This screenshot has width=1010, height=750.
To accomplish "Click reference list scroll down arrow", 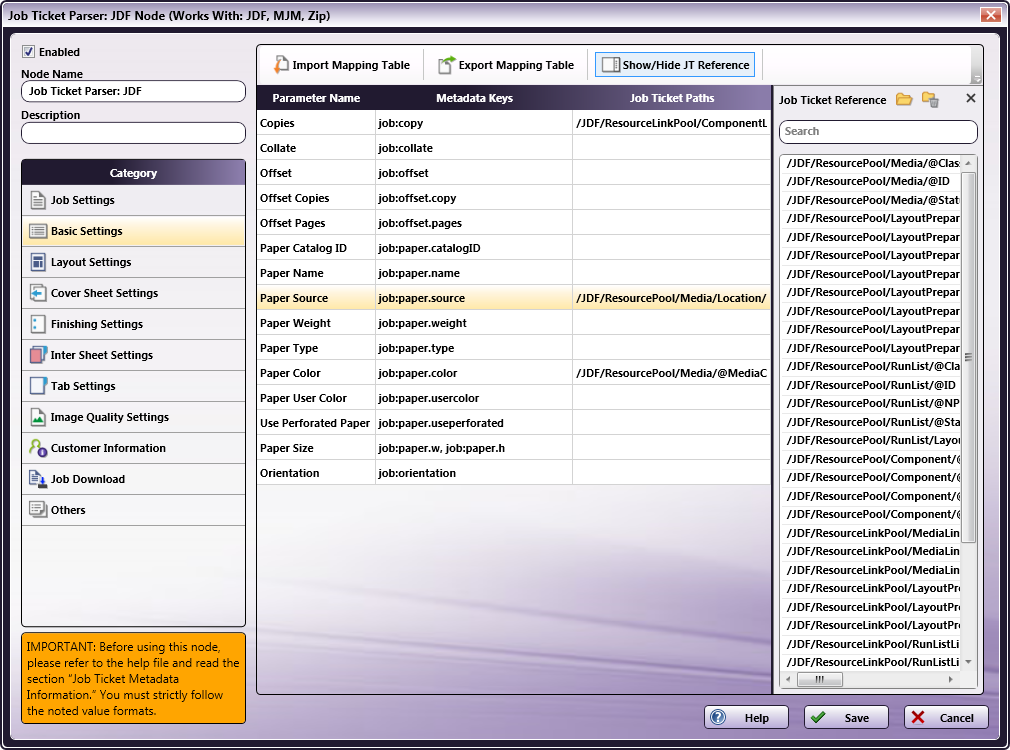I will 968,662.
